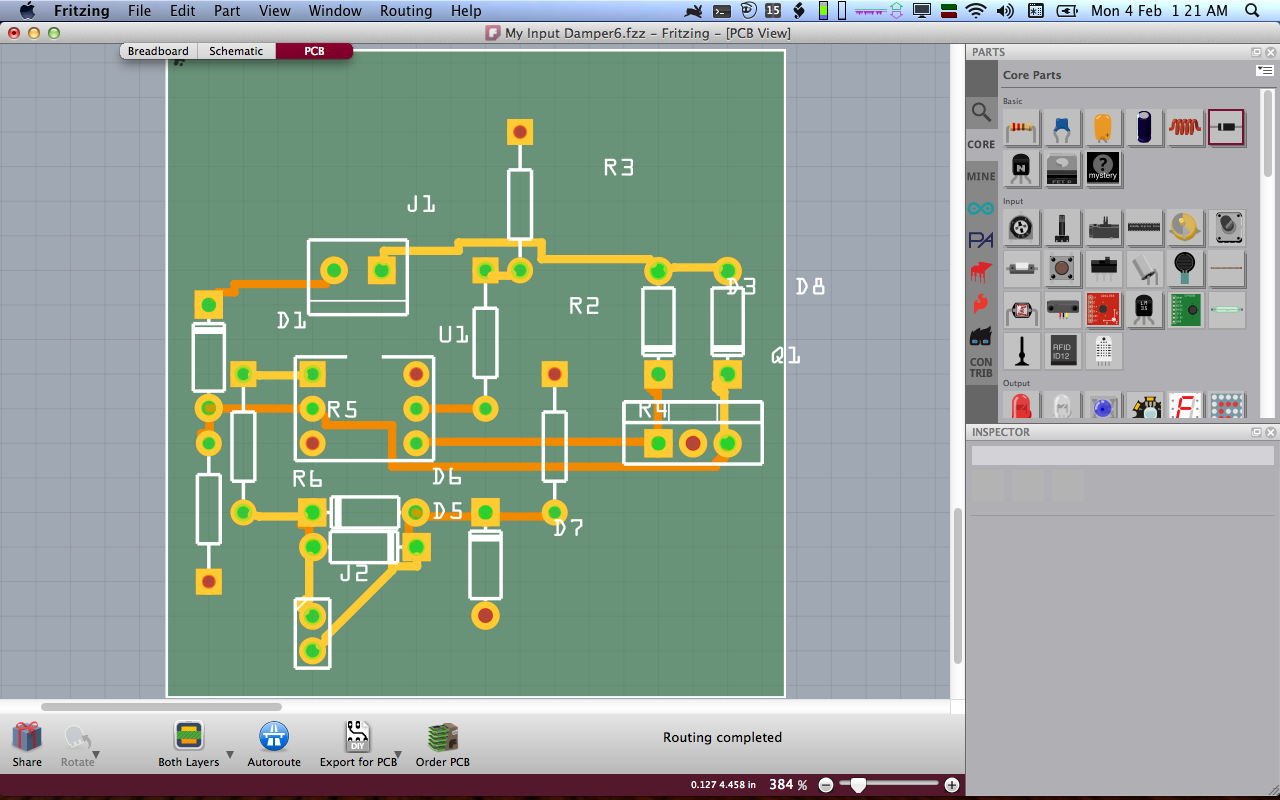Click the Autoroute toolbar icon
This screenshot has height=800, width=1280.
(274, 738)
